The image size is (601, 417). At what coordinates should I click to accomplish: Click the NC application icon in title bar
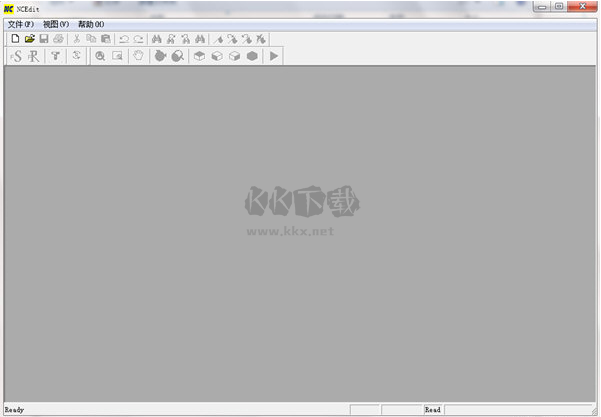tap(8, 9)
